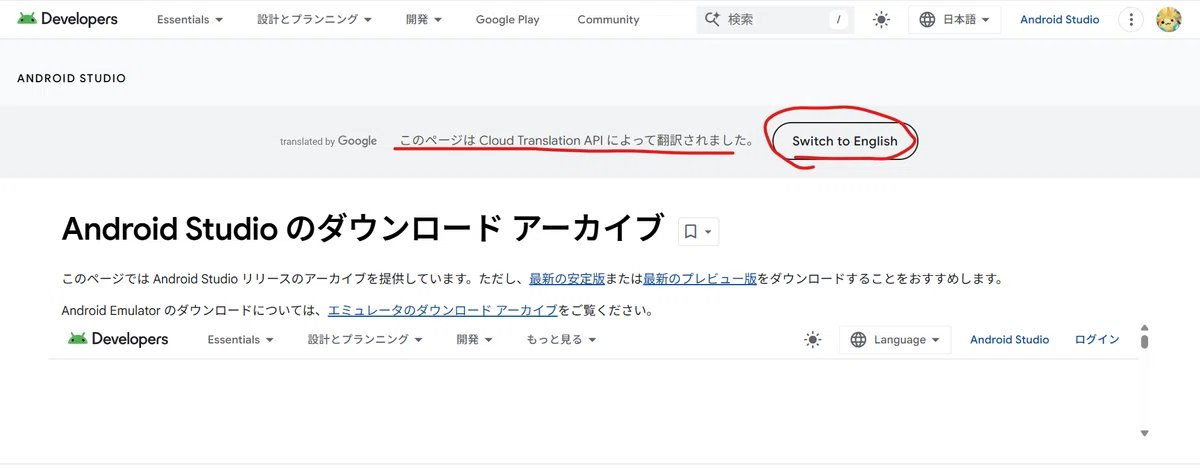Screen dimensions: 1200x468
Task: Click the bookmark icon beside the page title
Action: [x=690, y=231]
